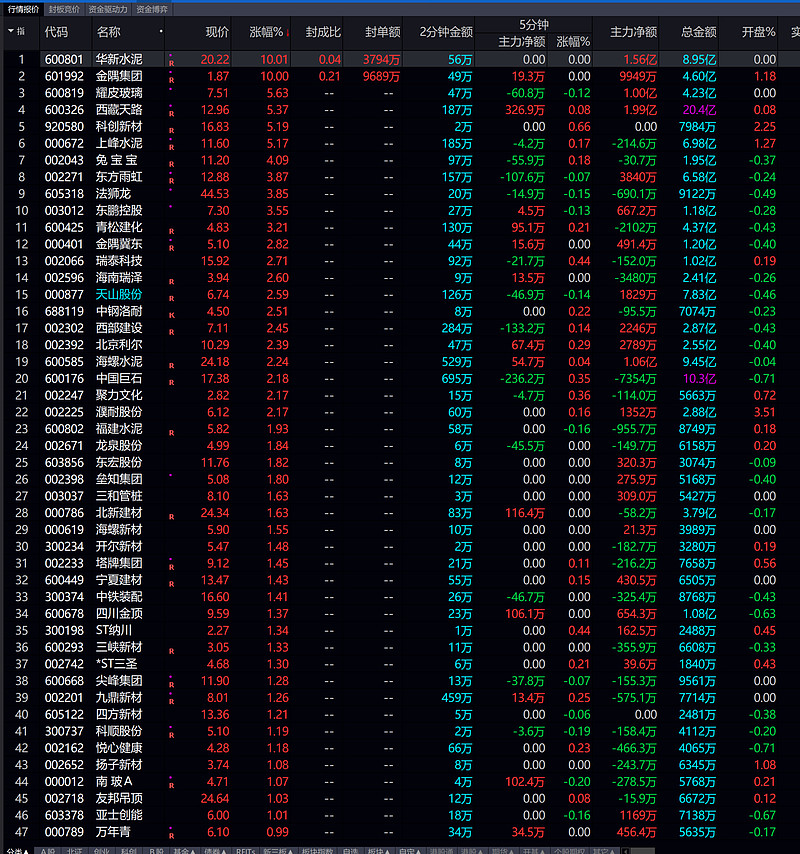Click the R marker beside 海螺水泥
Viewport: 800px width, 854px height.
point(172,365)
